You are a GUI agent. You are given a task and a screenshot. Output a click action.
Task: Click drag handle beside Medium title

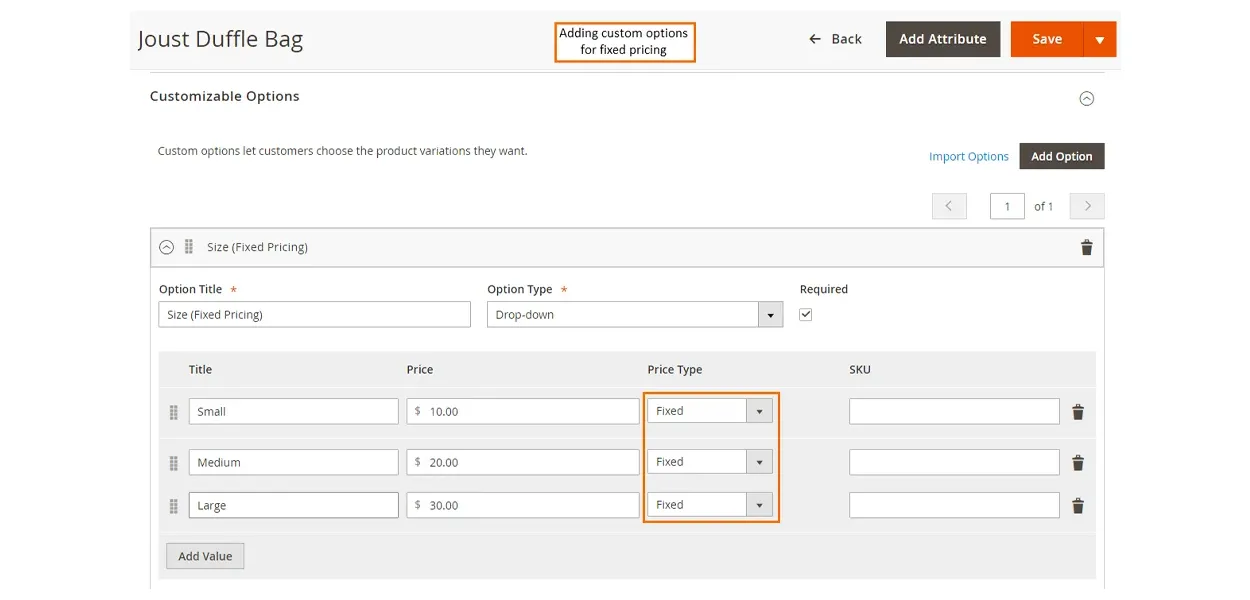click(x=174, y=463)
